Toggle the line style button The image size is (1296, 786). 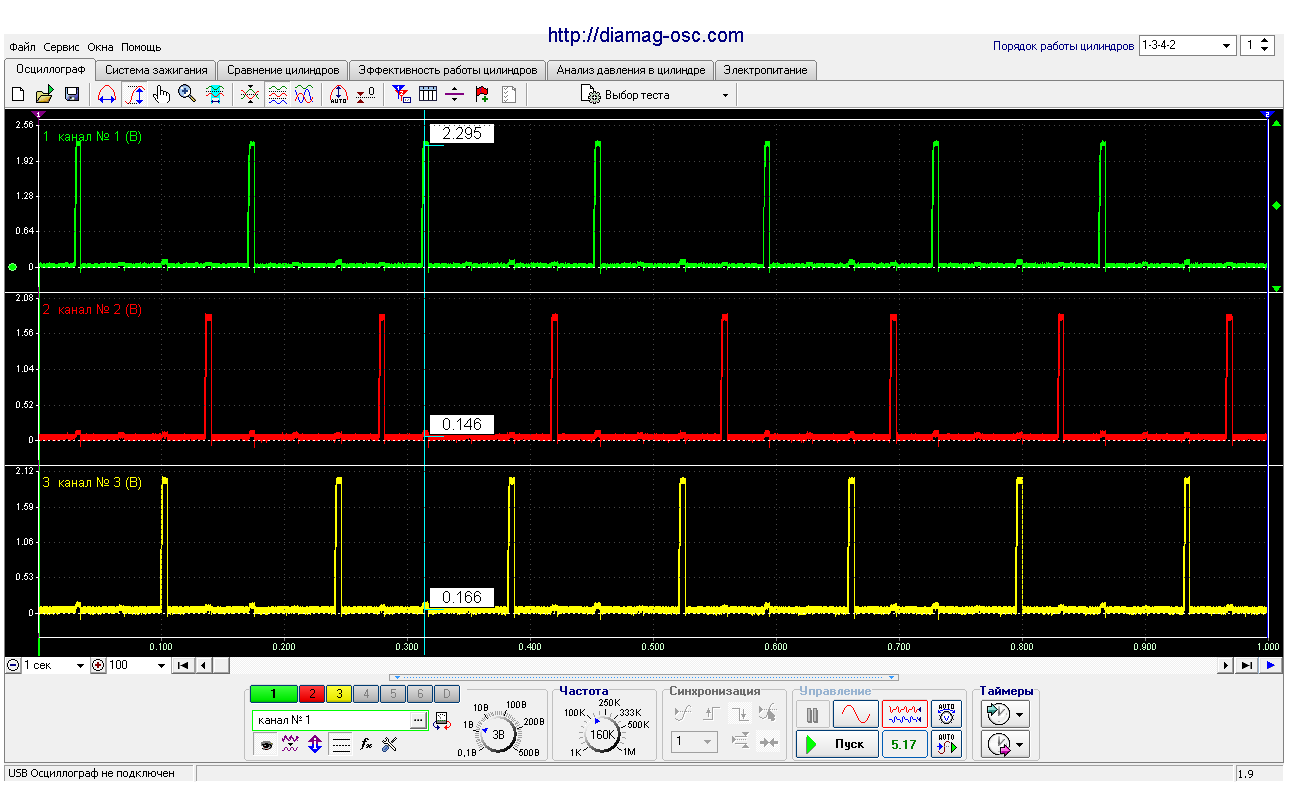[x=340, y=744]
